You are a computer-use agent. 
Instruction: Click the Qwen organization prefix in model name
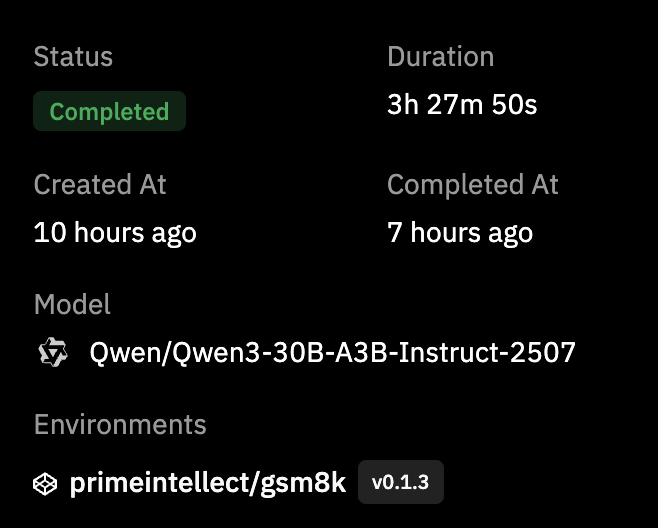pyautogui.click(x=116, y=352)
